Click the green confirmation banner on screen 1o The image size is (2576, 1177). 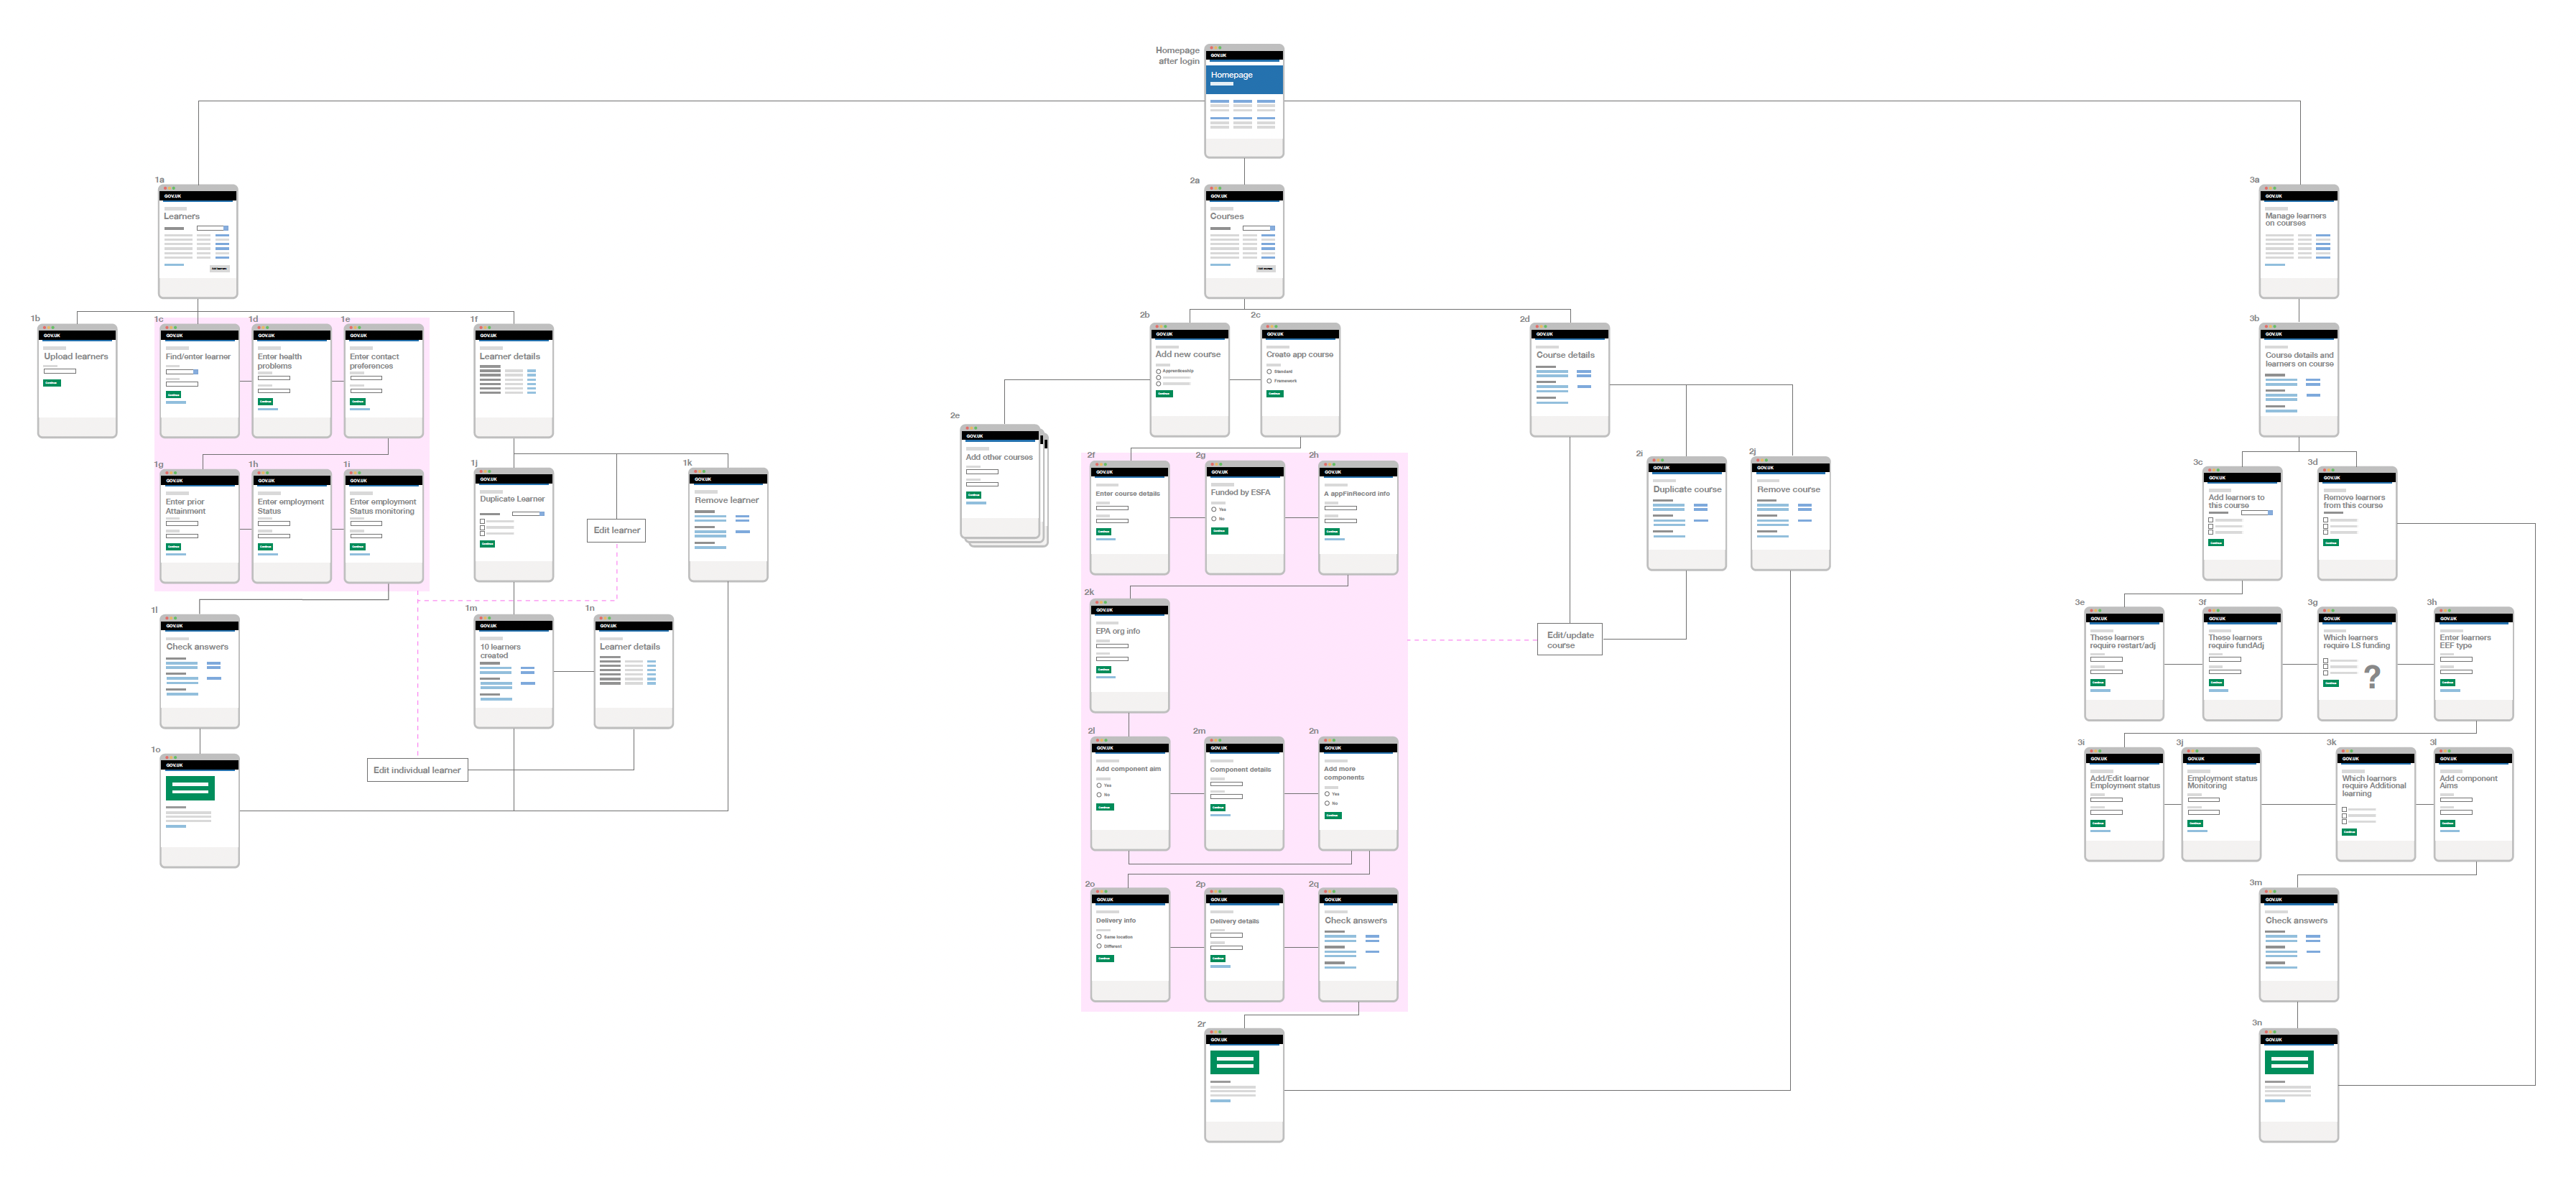[190, 788]
